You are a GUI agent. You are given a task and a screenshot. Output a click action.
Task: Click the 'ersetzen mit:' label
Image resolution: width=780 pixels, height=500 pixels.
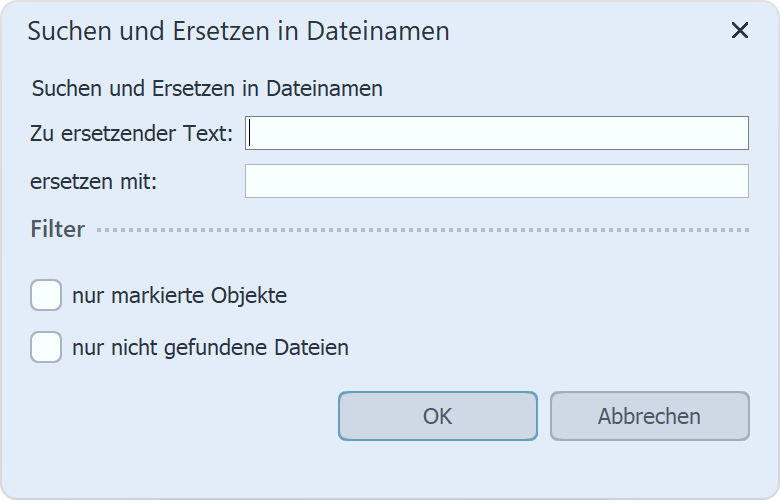point(93,181)
